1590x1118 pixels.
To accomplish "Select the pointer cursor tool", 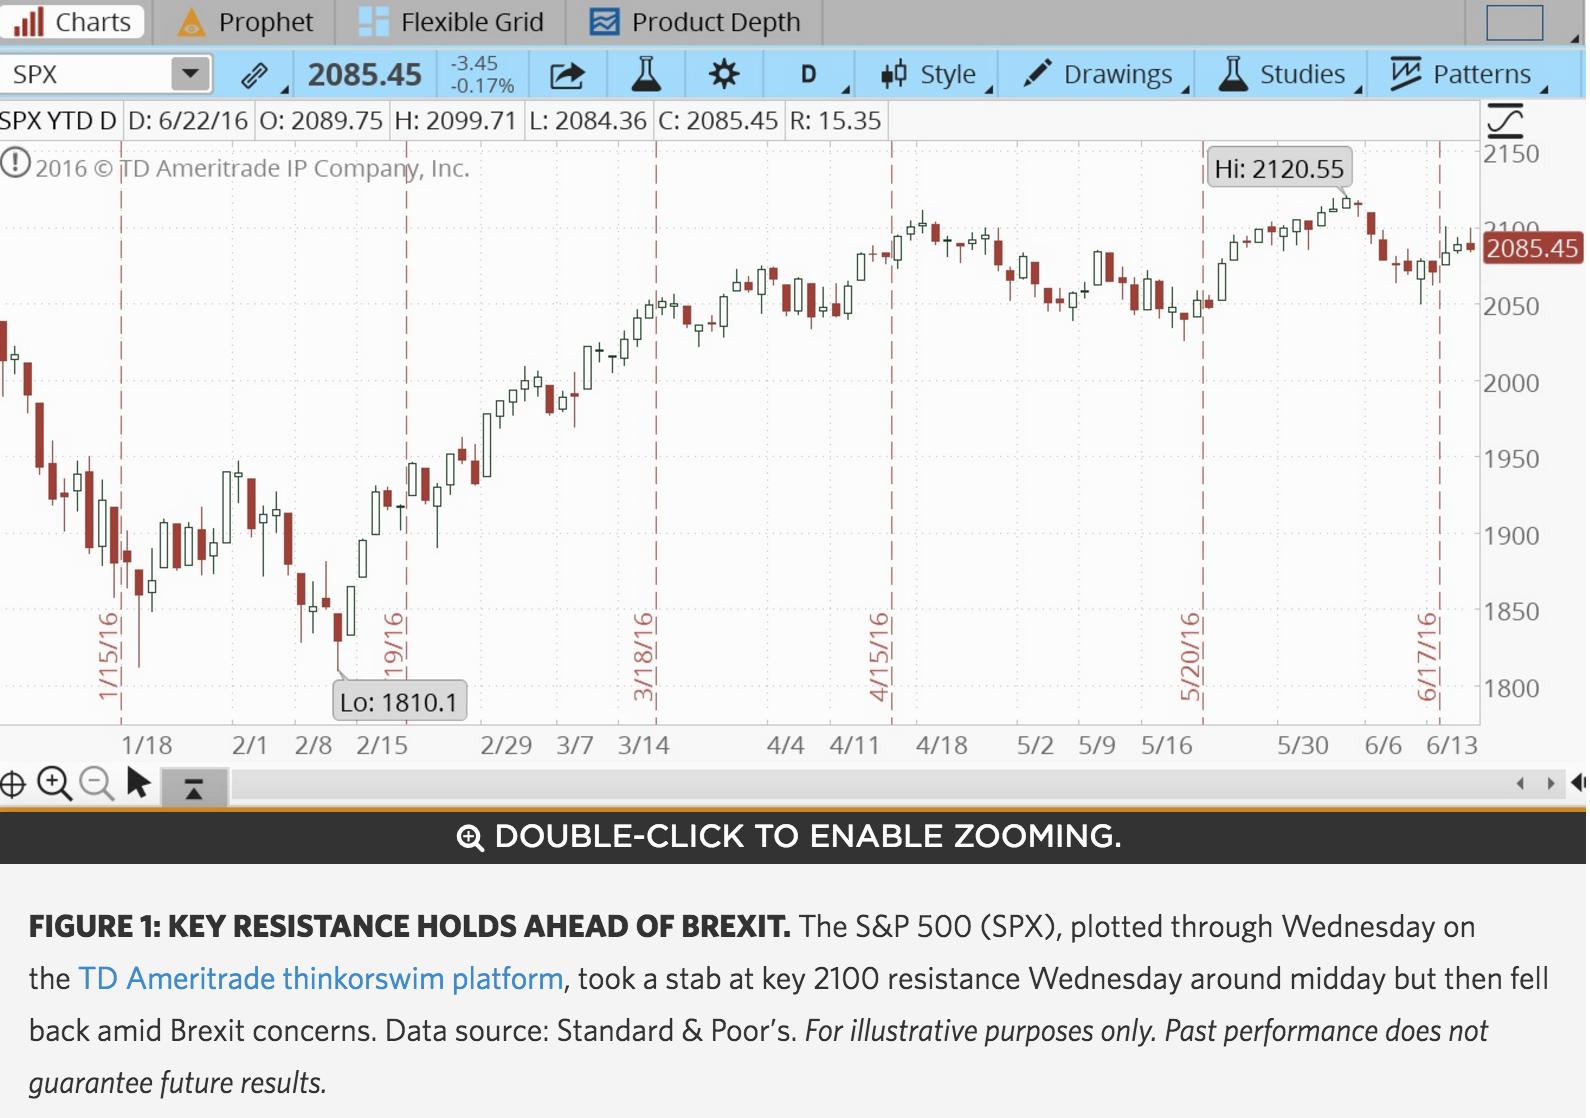I will click(x=138, y=782).
